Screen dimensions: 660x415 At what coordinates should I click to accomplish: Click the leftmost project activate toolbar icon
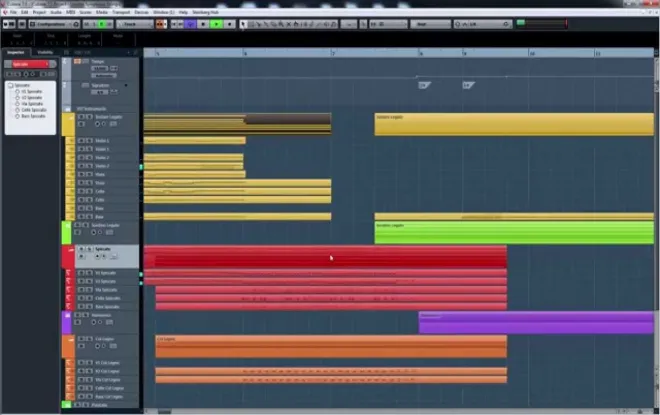pyautogui.click(x=5, y=24)
